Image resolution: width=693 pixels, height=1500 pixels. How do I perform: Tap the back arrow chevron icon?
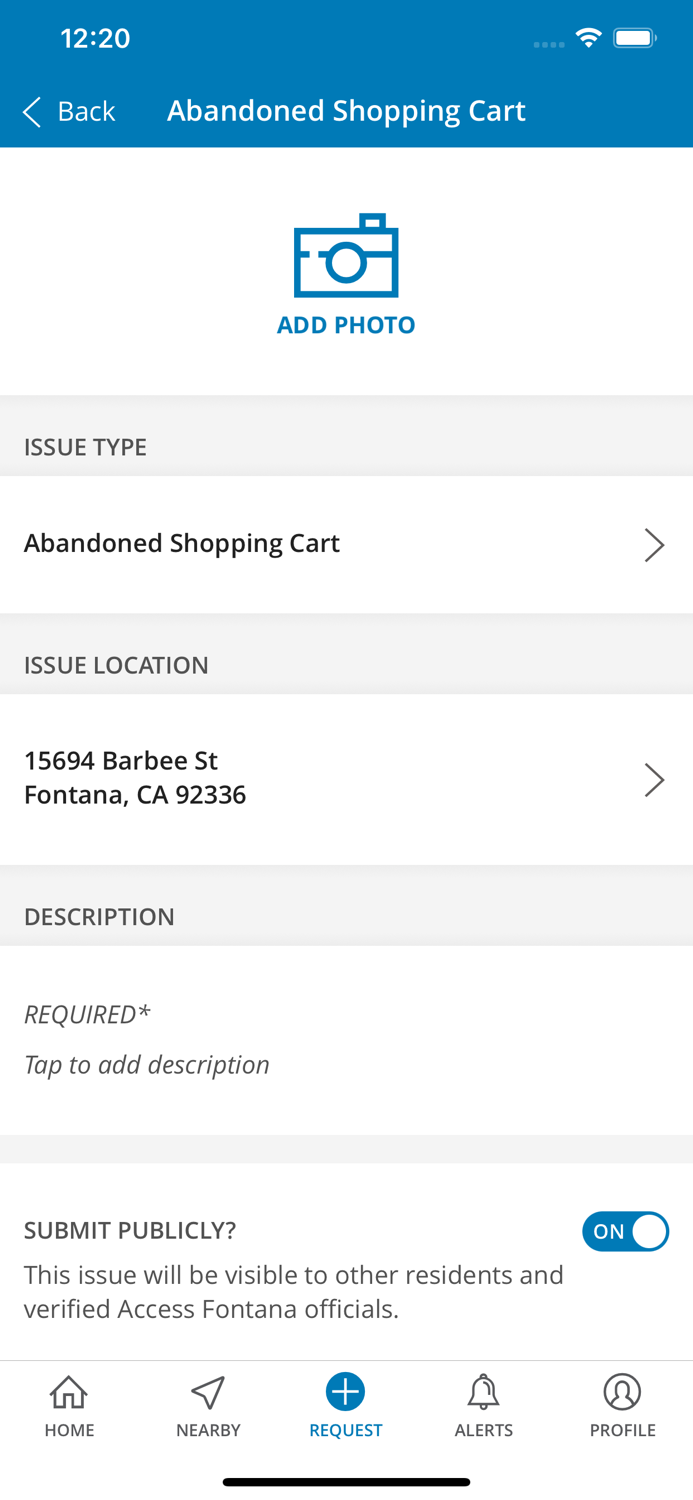pos(32,111)
